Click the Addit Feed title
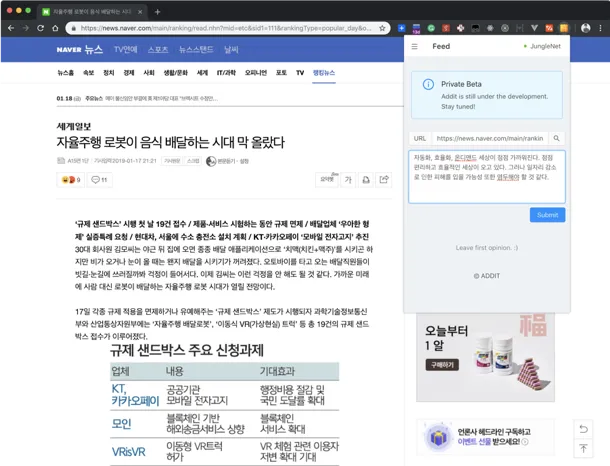This screenshot has height=466, width=610. pos(441,46)
